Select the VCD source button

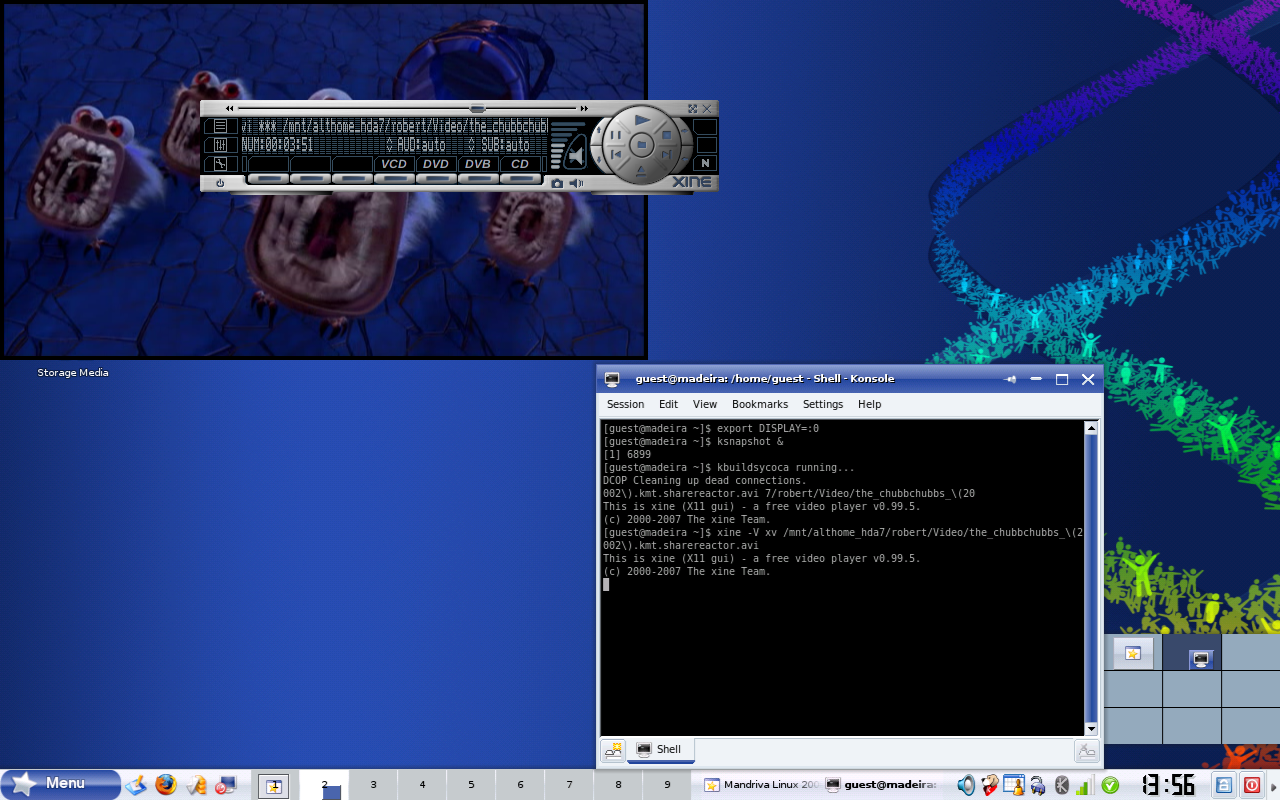click(394, 164)
